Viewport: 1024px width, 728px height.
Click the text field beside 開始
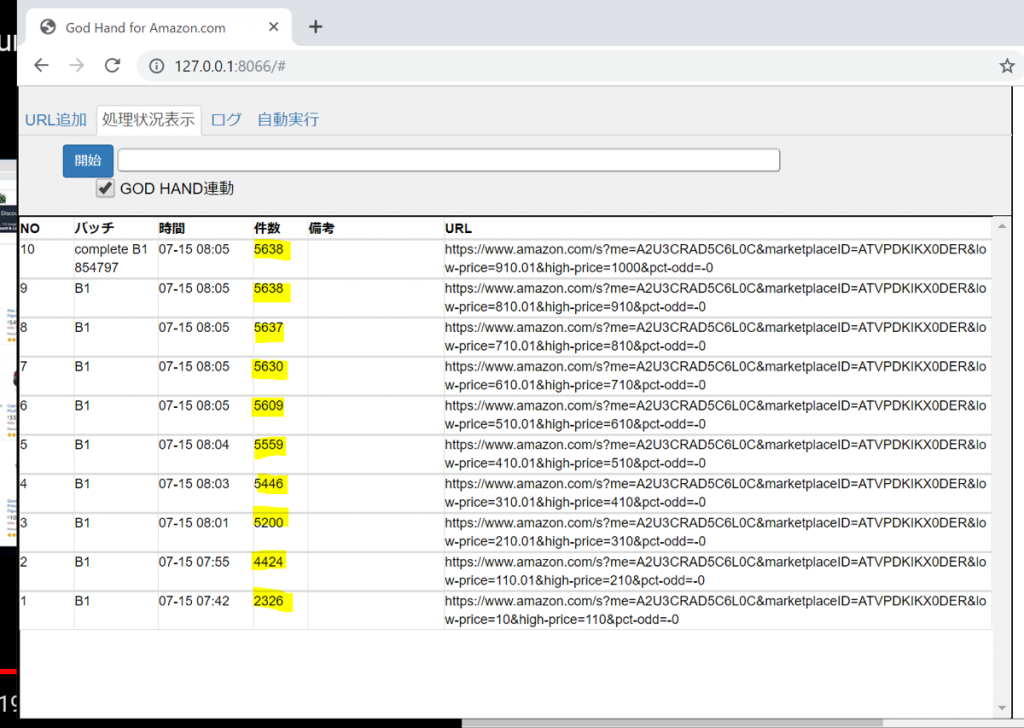(449, 160)
